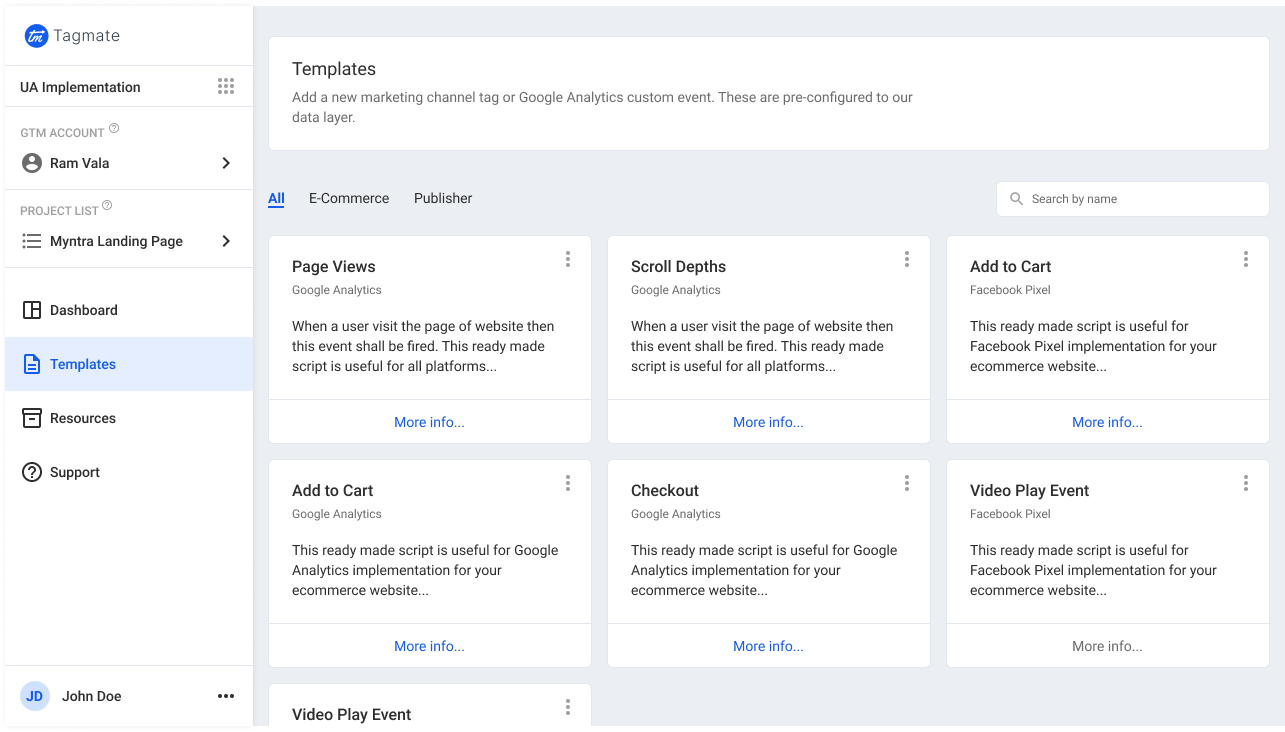The image size is (1285, 732).
Task: Click More info on the Scroll Depths card
Action: 768,422
